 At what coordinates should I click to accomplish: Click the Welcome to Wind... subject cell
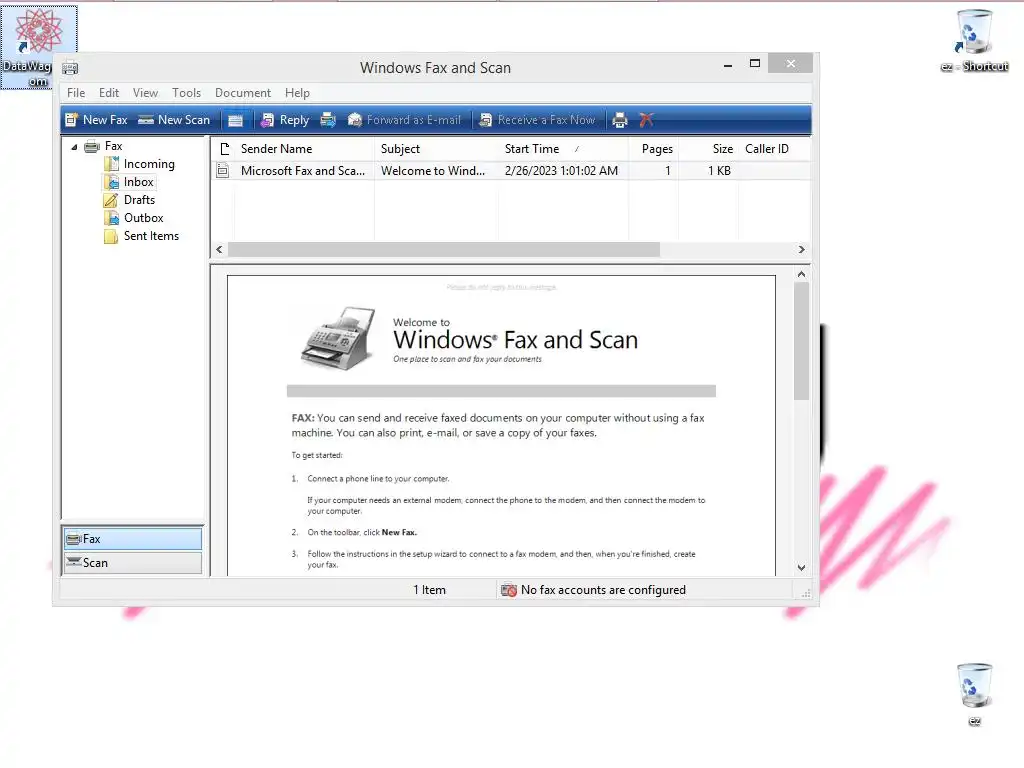tap(432, 171)
